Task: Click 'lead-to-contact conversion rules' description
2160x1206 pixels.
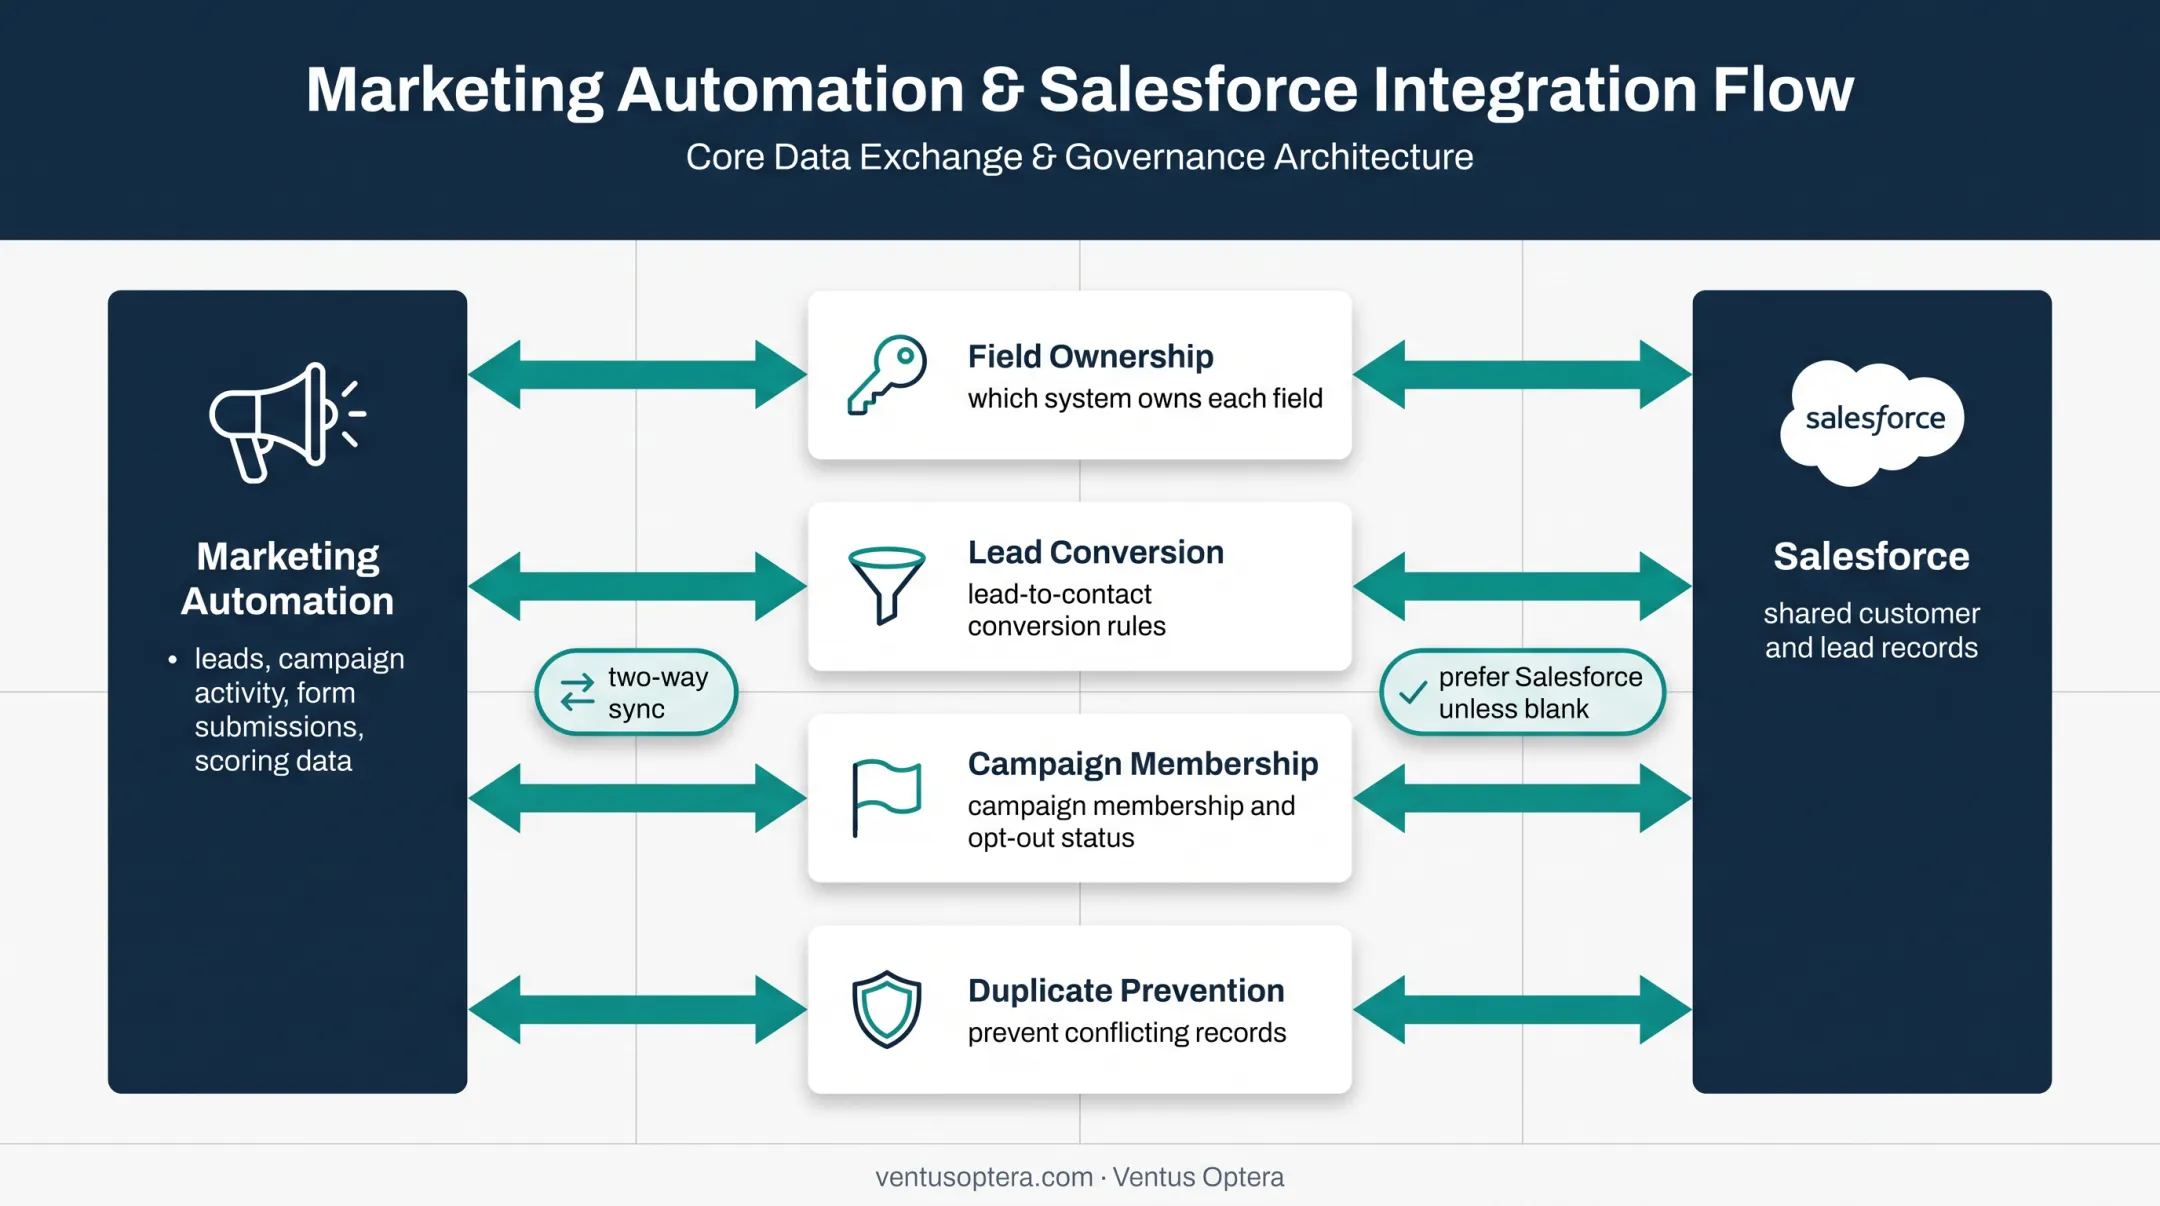Action: (1066, 610)
